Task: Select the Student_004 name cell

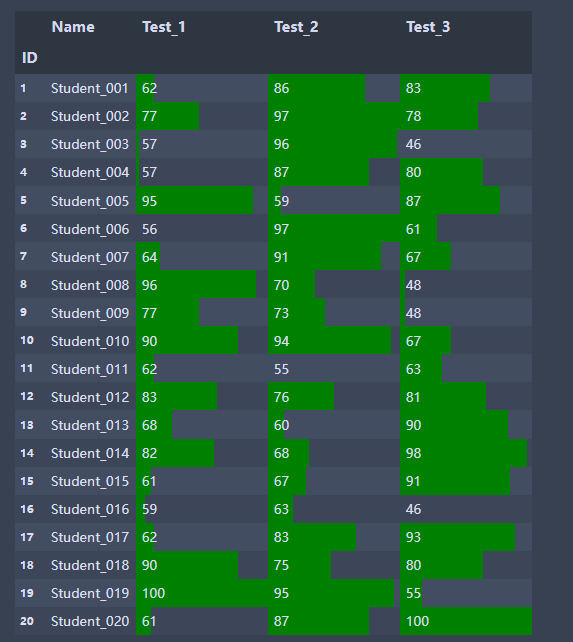Action: pos(90,172)
